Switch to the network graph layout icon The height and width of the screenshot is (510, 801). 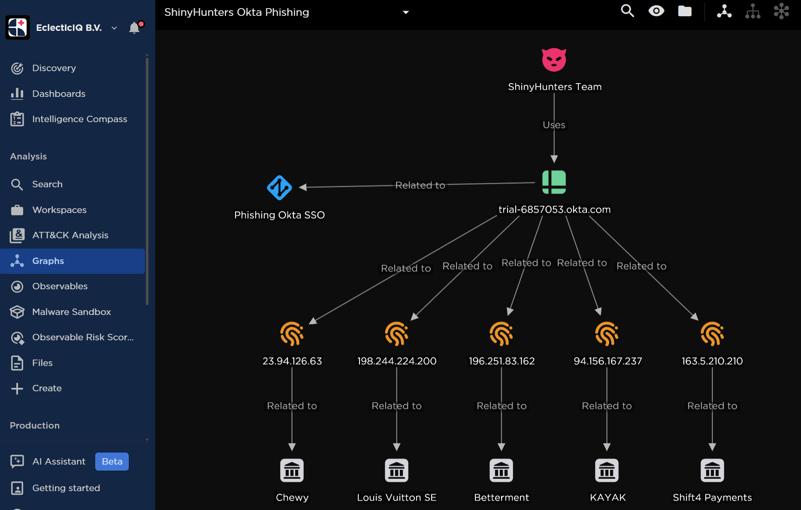pyautogui.click(x=724, y=11)
